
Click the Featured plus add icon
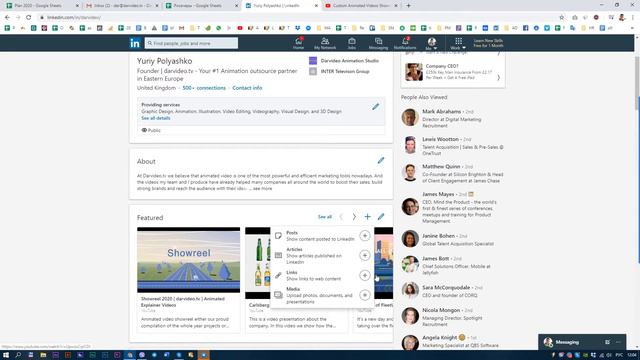[x=367, y=217]
